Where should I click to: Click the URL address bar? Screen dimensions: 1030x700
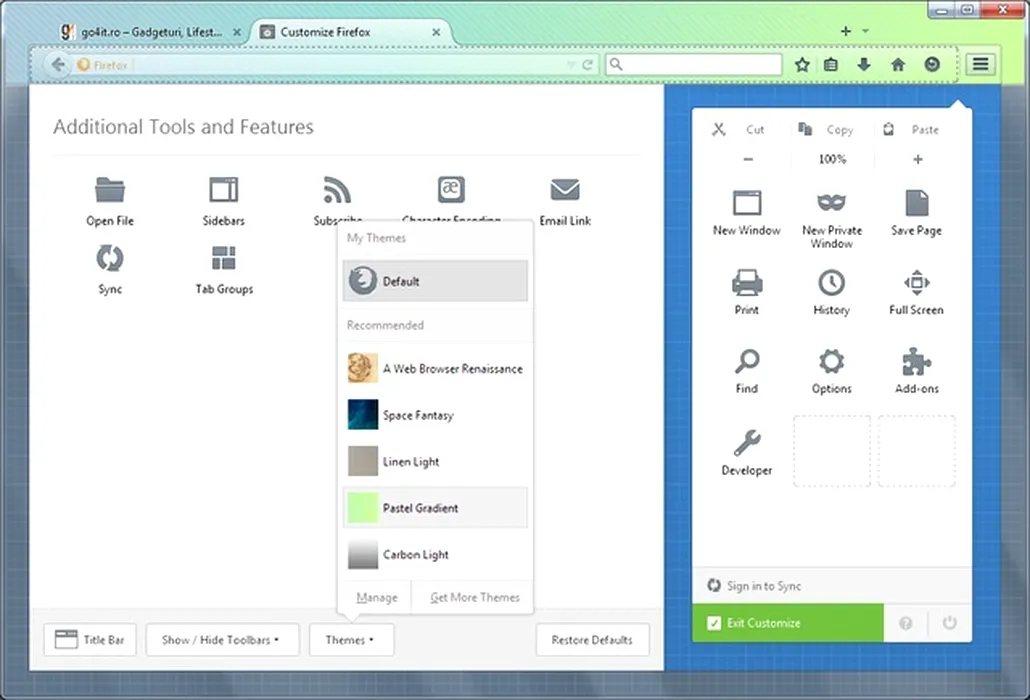335,64
